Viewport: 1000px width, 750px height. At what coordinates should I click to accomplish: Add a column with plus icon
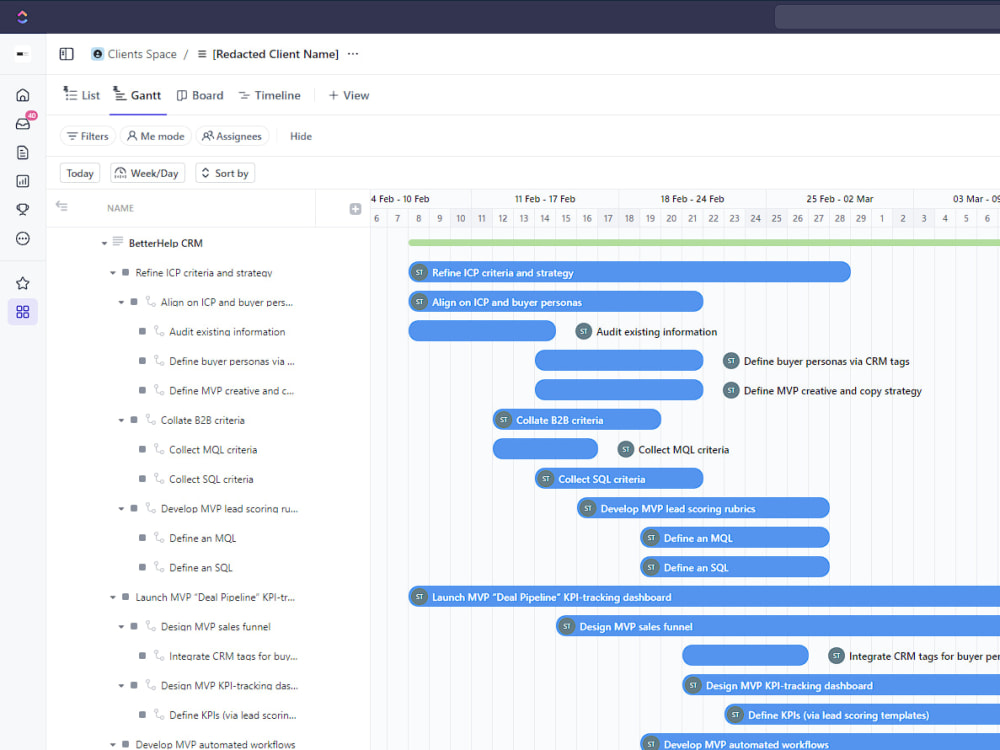tap(355, 209)
